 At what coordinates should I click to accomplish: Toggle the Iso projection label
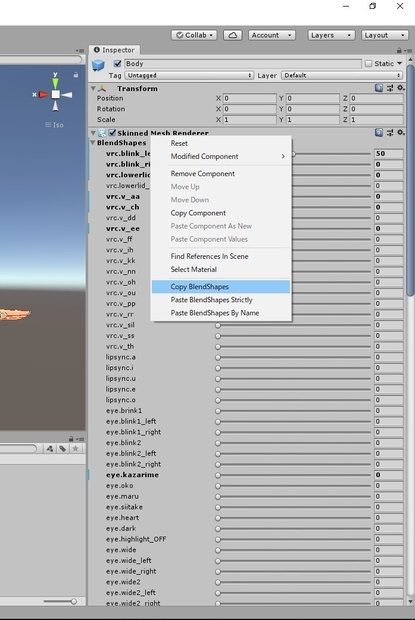tap(54, 125)
